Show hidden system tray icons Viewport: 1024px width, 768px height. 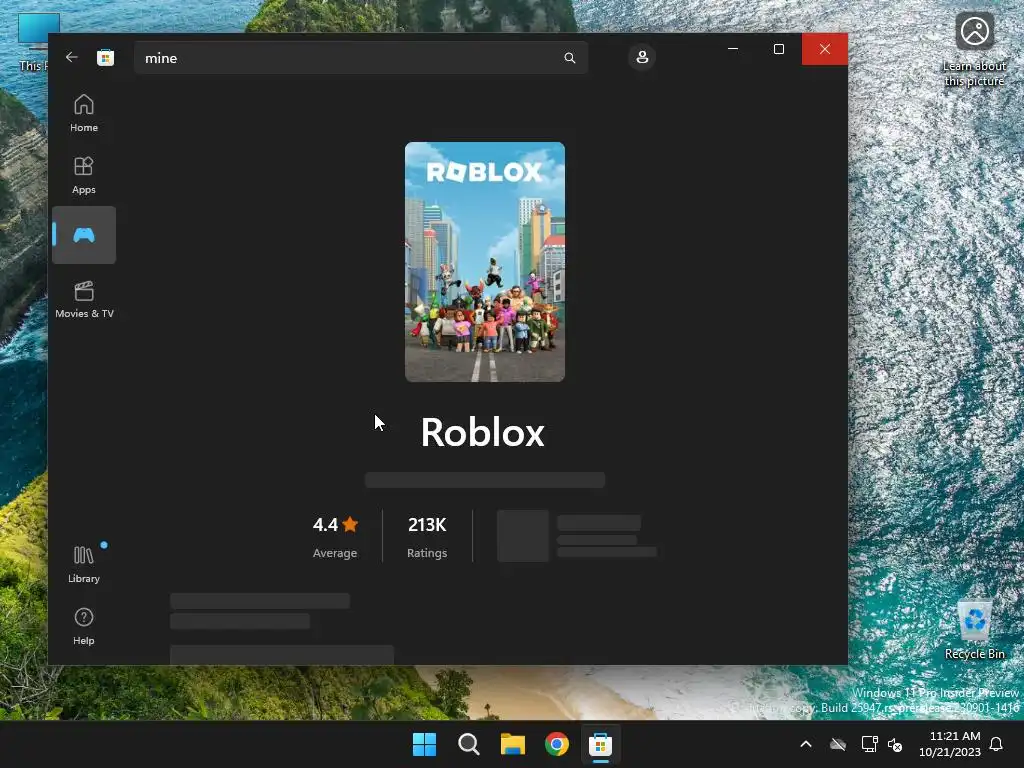pos(806,744)
